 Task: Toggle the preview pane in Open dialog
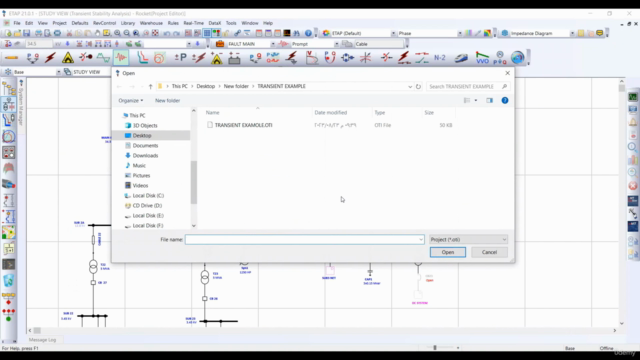click(x=489, y=100)
